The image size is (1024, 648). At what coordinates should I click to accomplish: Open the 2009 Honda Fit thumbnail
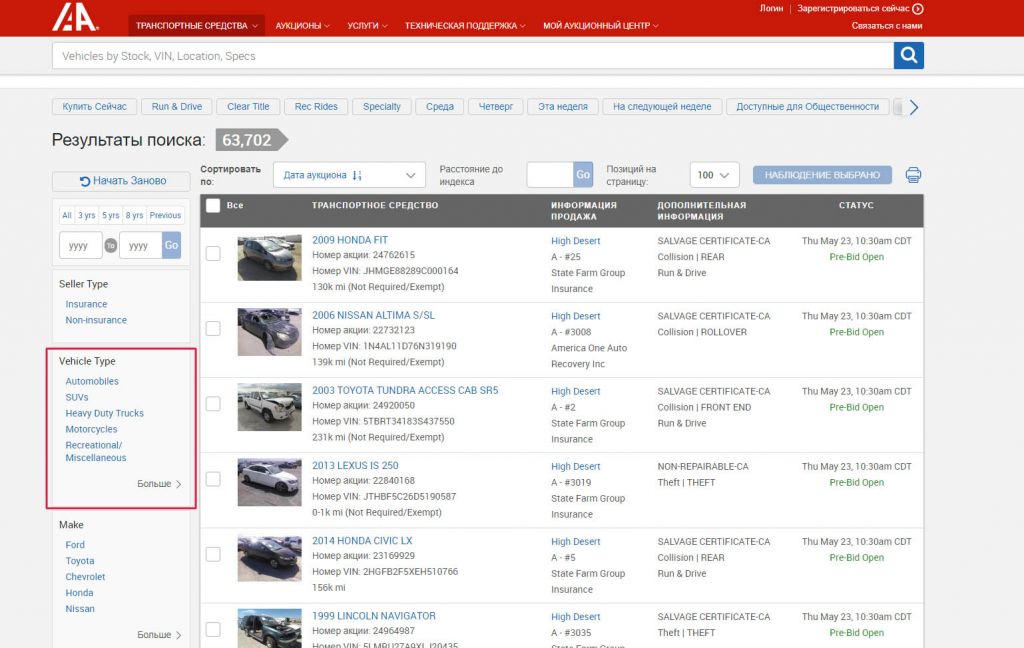(269, 257)
